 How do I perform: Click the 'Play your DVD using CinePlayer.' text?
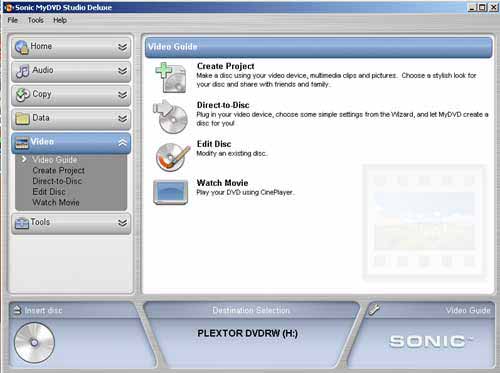tap(245, 193)
